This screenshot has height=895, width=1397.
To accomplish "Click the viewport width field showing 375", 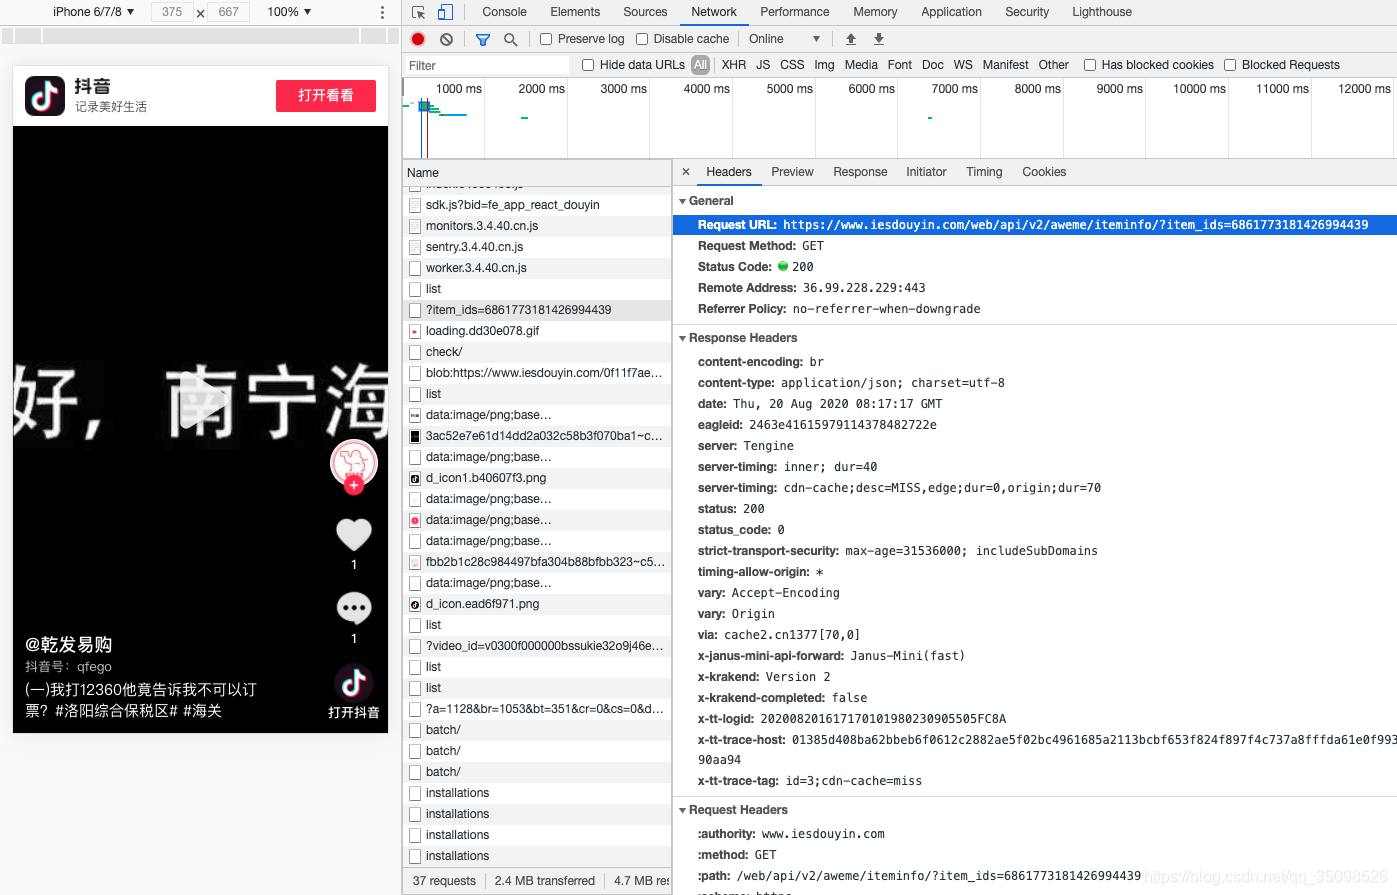I will (x=172, y=12).
